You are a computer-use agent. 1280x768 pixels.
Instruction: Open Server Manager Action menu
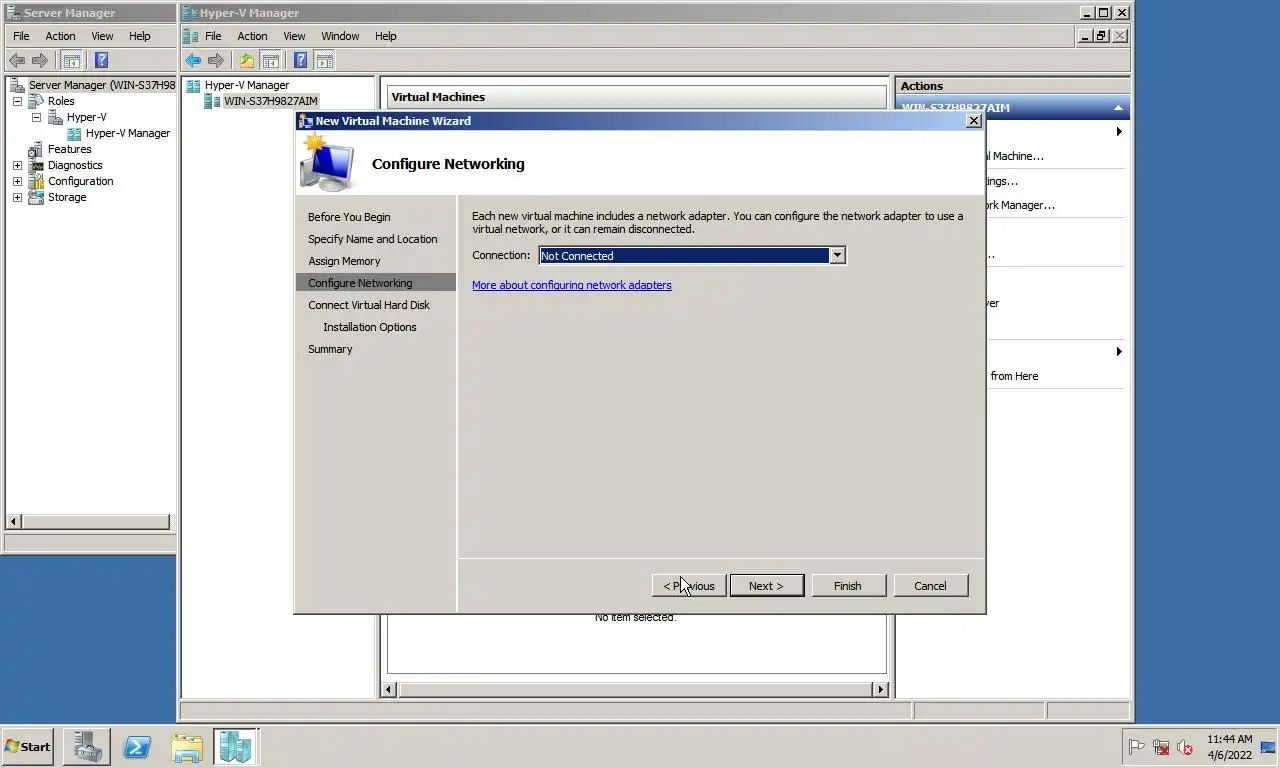click(x=60, y=36)
